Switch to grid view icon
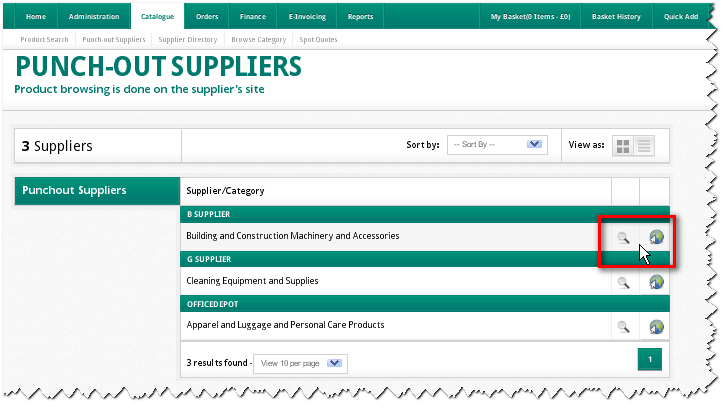This screenshot has height=408, width=727. tap(623, 146)
